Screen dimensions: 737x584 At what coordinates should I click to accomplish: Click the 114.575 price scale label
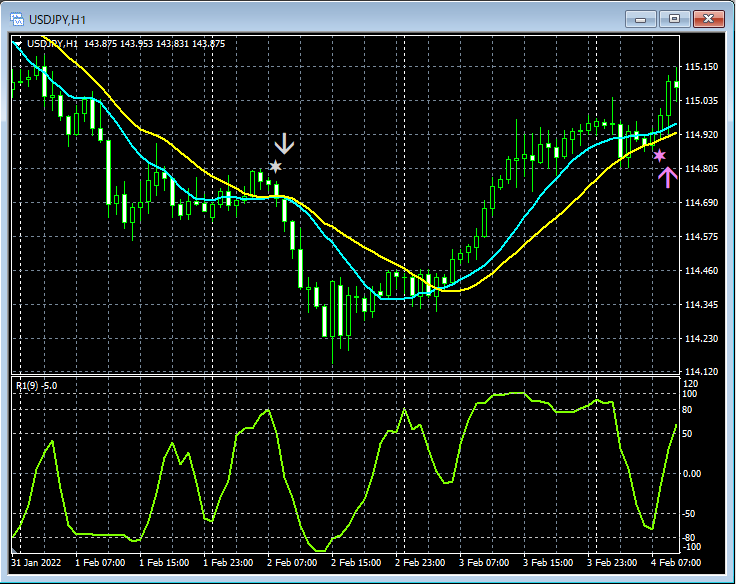click(x=701, y=237)
